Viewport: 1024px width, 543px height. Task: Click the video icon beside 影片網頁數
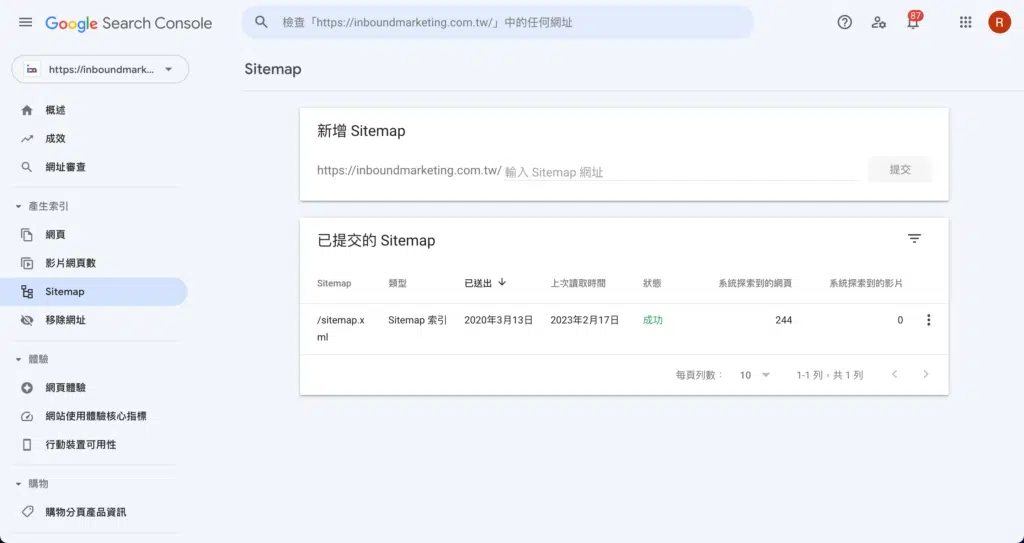pos(27,263)
